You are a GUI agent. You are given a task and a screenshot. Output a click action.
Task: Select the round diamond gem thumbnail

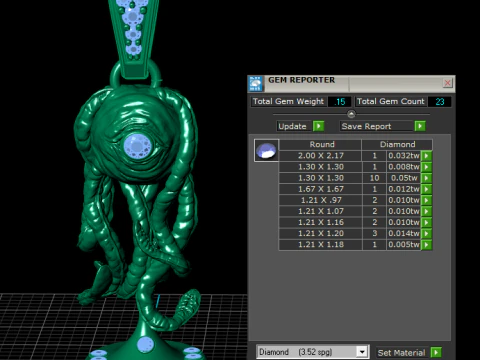coord(266,150)
